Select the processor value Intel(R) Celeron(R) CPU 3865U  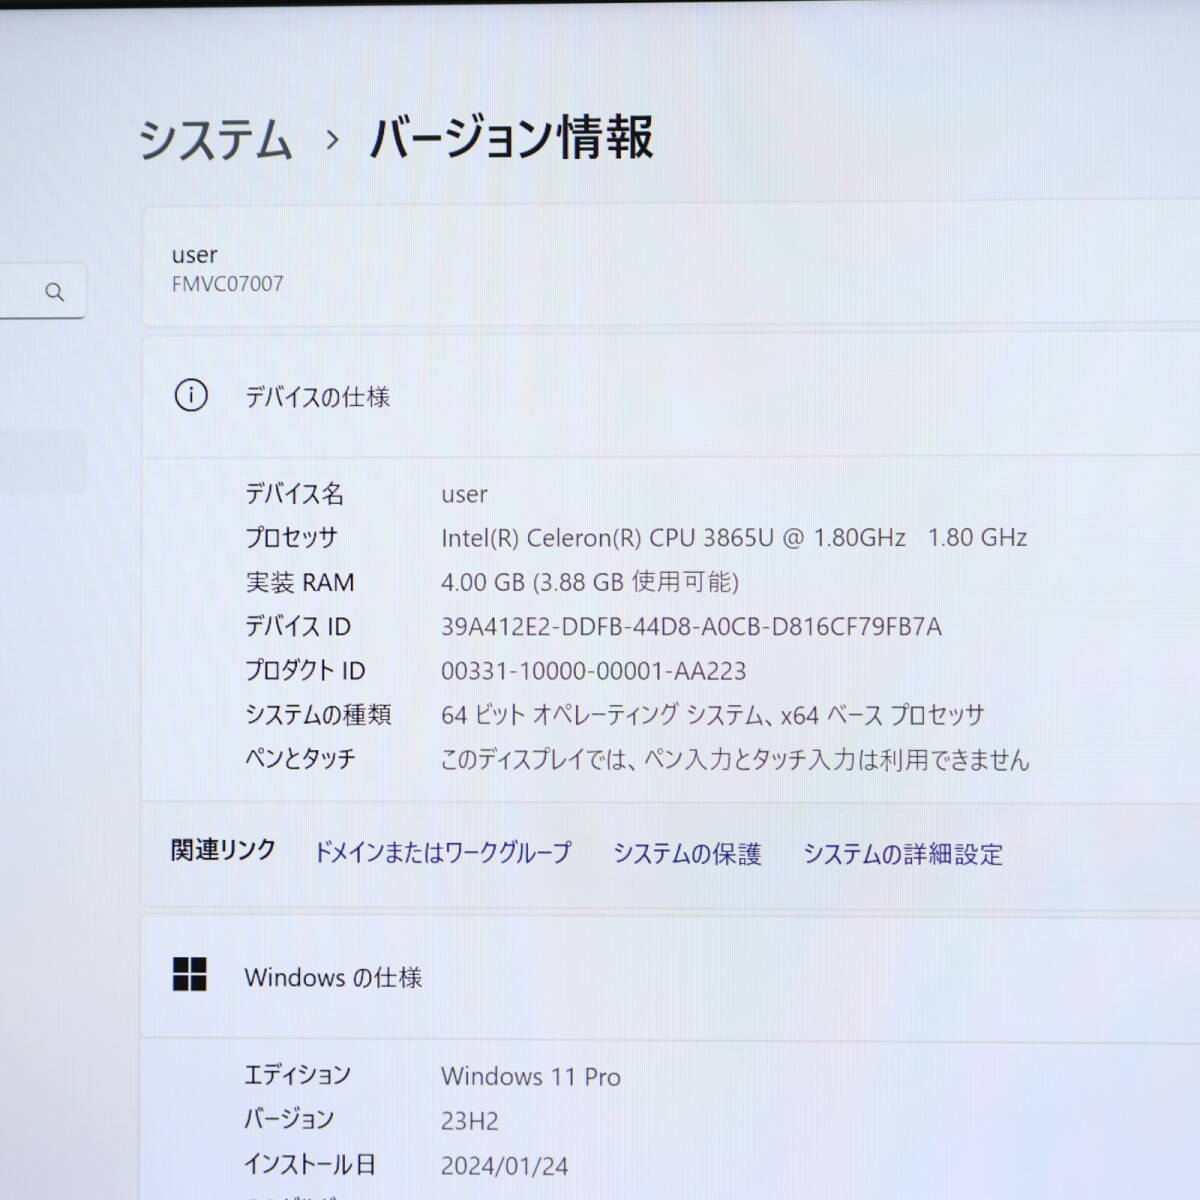[734, 538]
